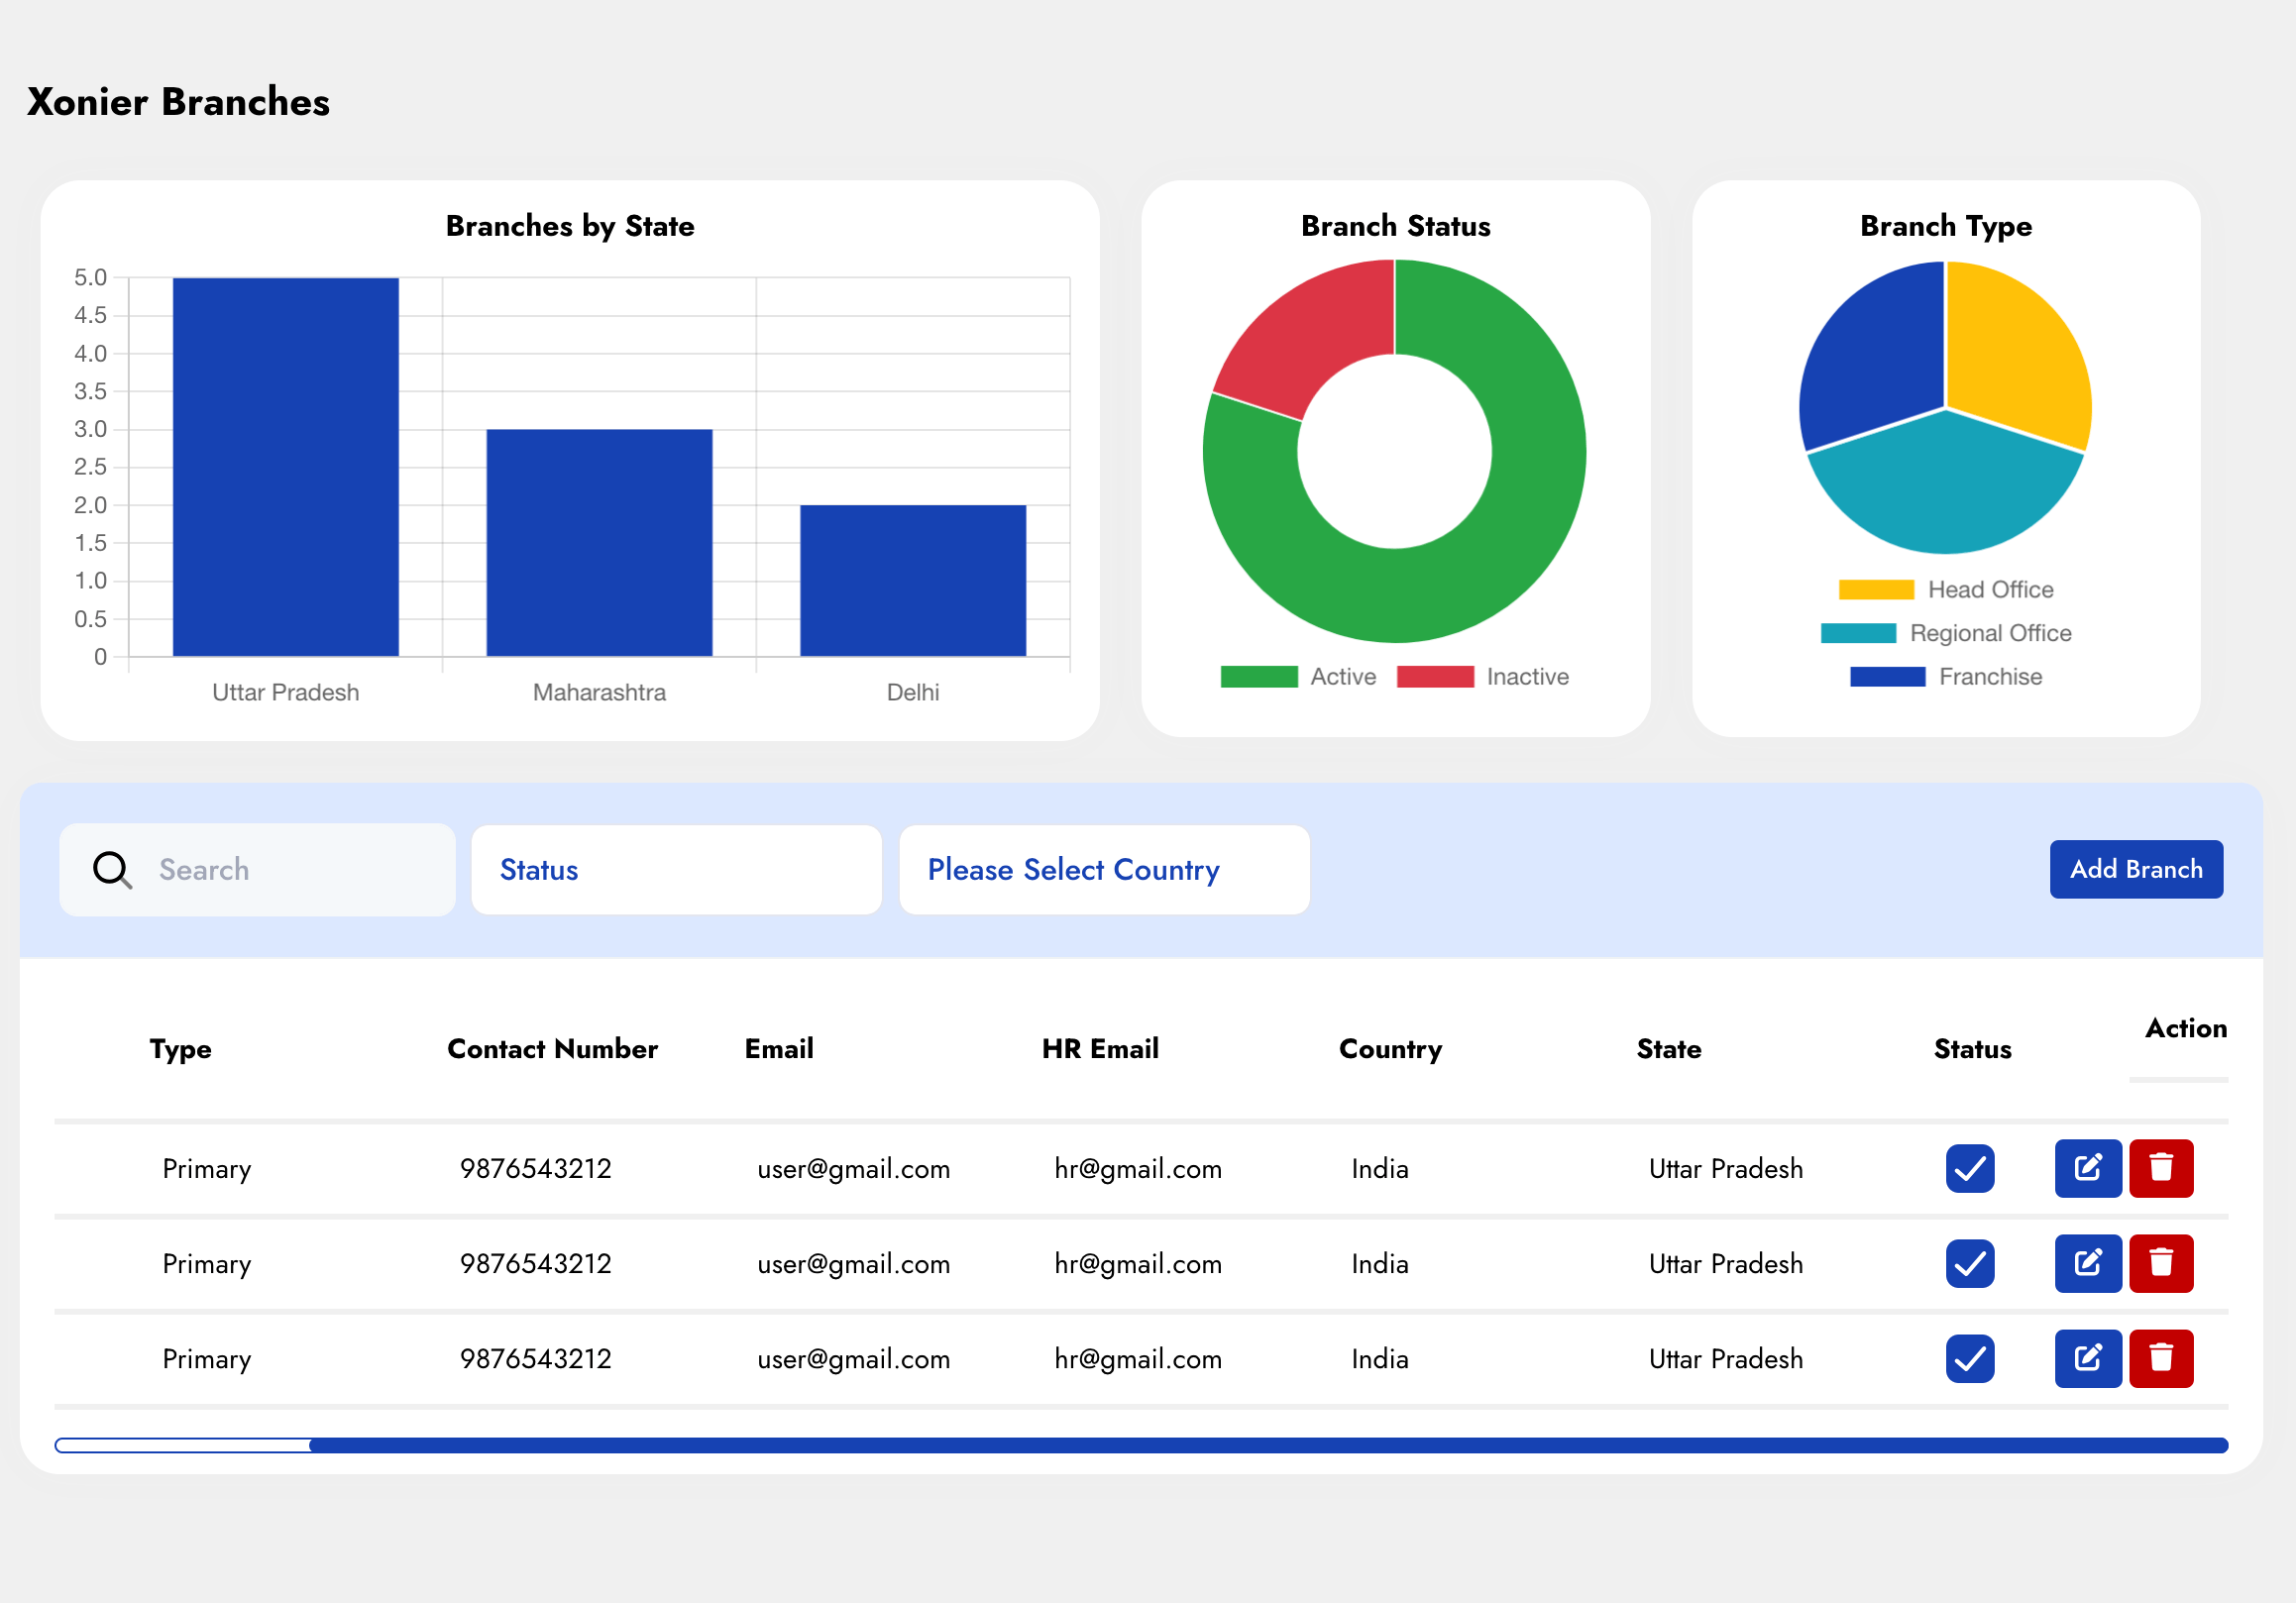Expand Please Select Country dropdown
2296x1603 pixels.
(x=1103, y=870)
